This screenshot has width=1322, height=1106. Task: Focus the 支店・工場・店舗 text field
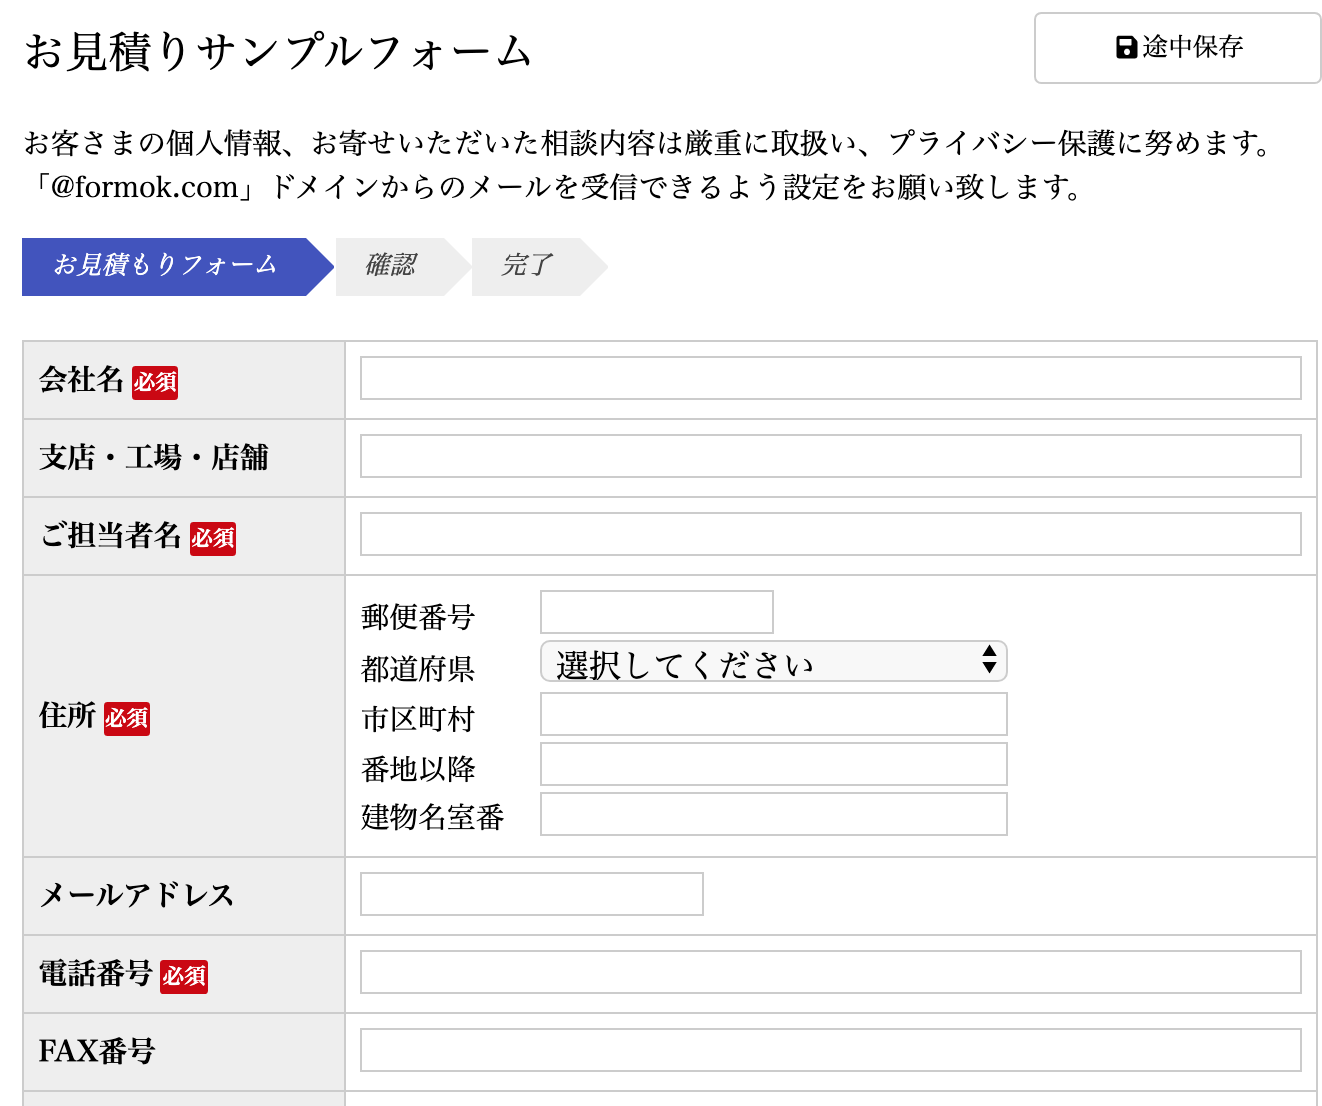click(830, 456)
